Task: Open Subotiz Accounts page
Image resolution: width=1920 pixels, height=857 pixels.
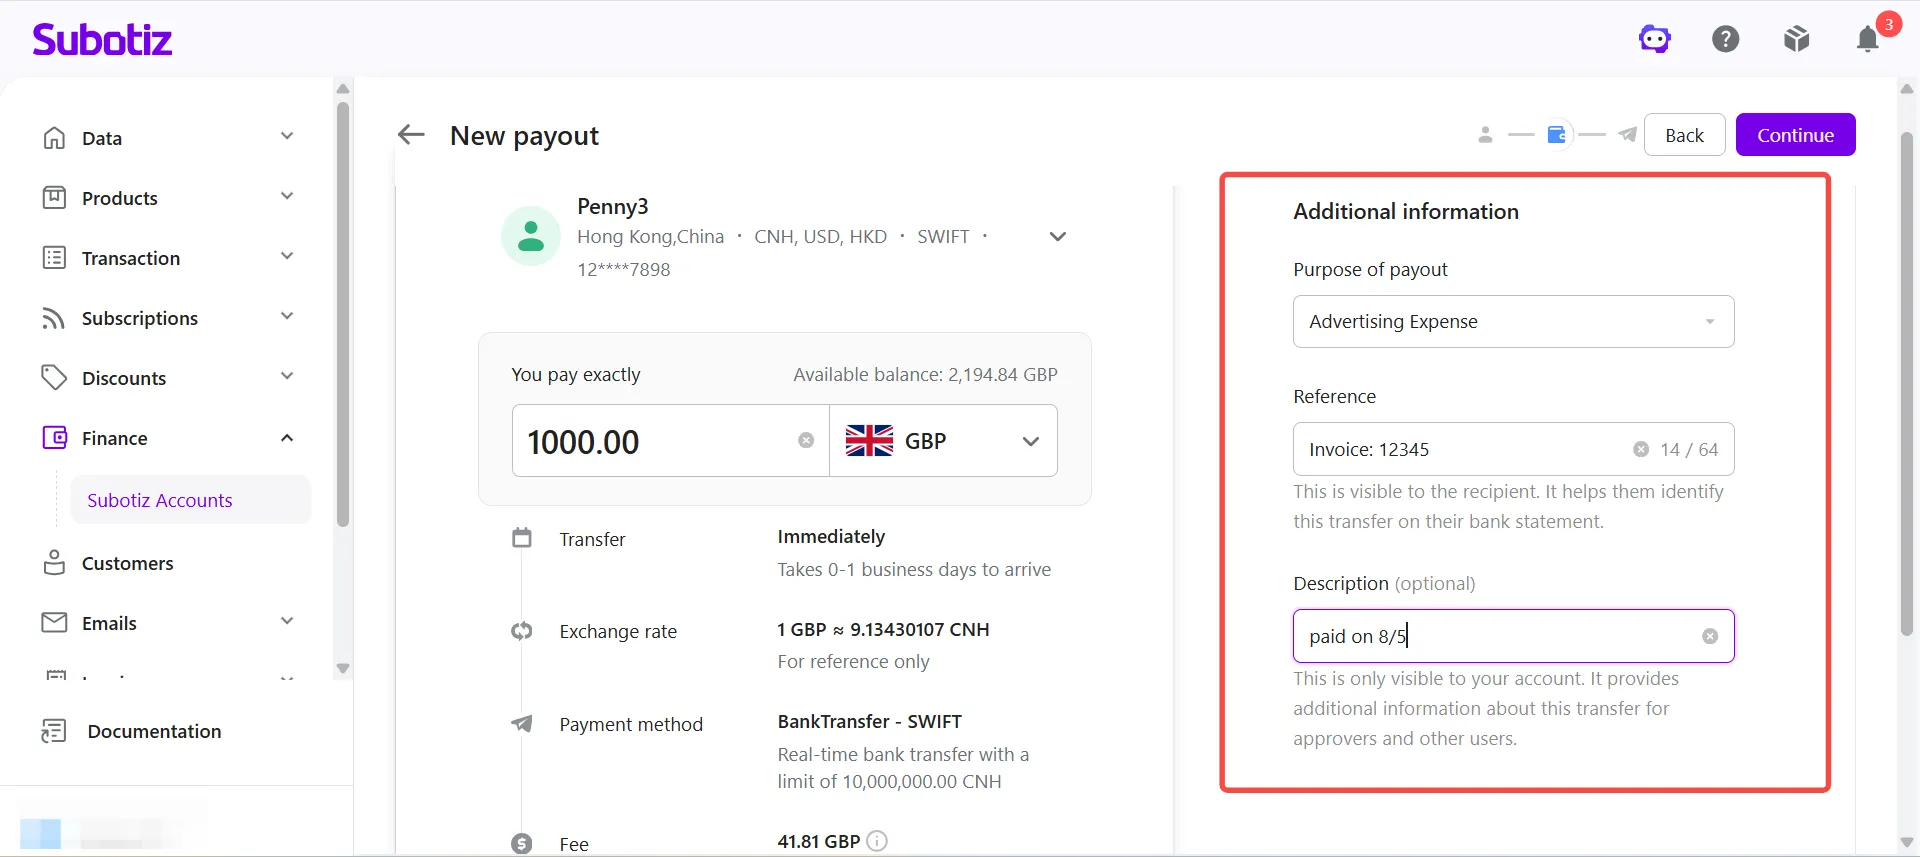Action: [x=190, y=500]
